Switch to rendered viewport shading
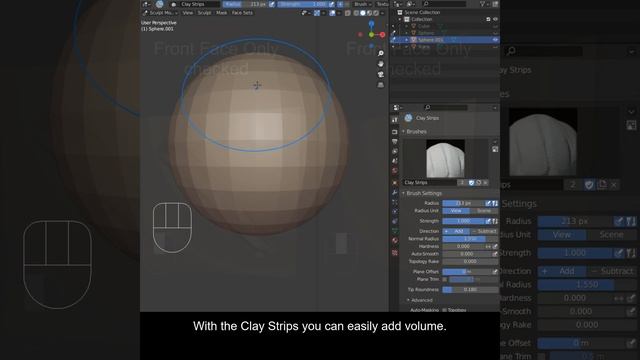 pos(376,13)
